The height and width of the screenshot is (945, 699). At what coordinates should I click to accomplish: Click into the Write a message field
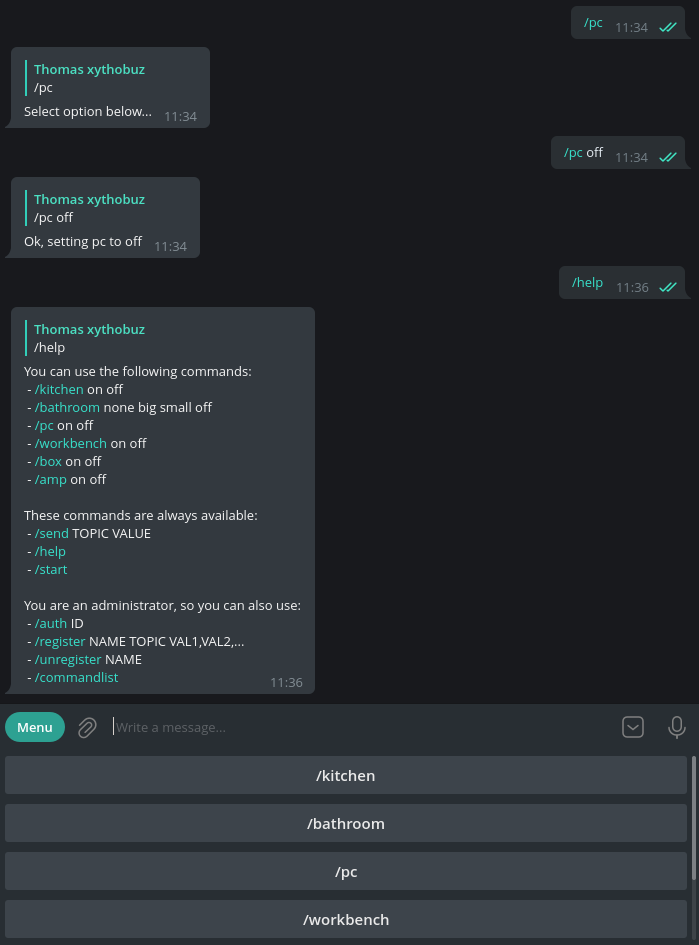(x=362, y=727)
